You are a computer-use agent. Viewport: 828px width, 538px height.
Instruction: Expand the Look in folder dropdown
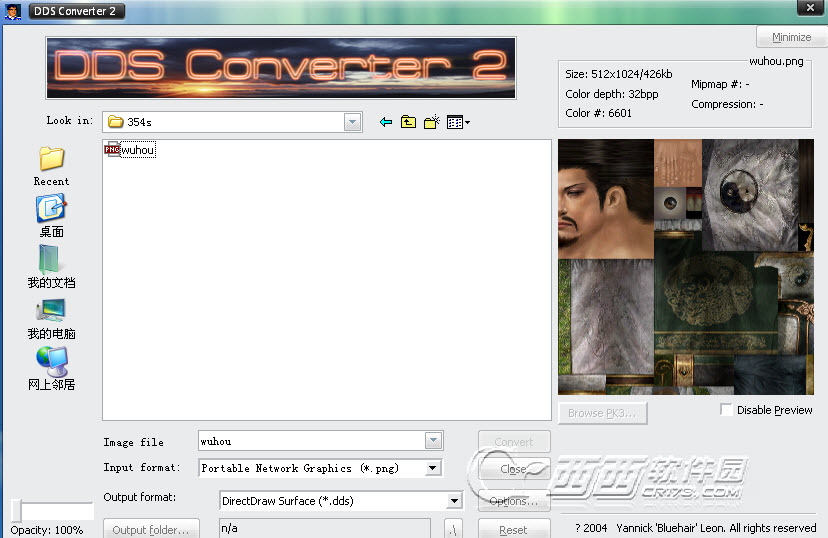352,122
